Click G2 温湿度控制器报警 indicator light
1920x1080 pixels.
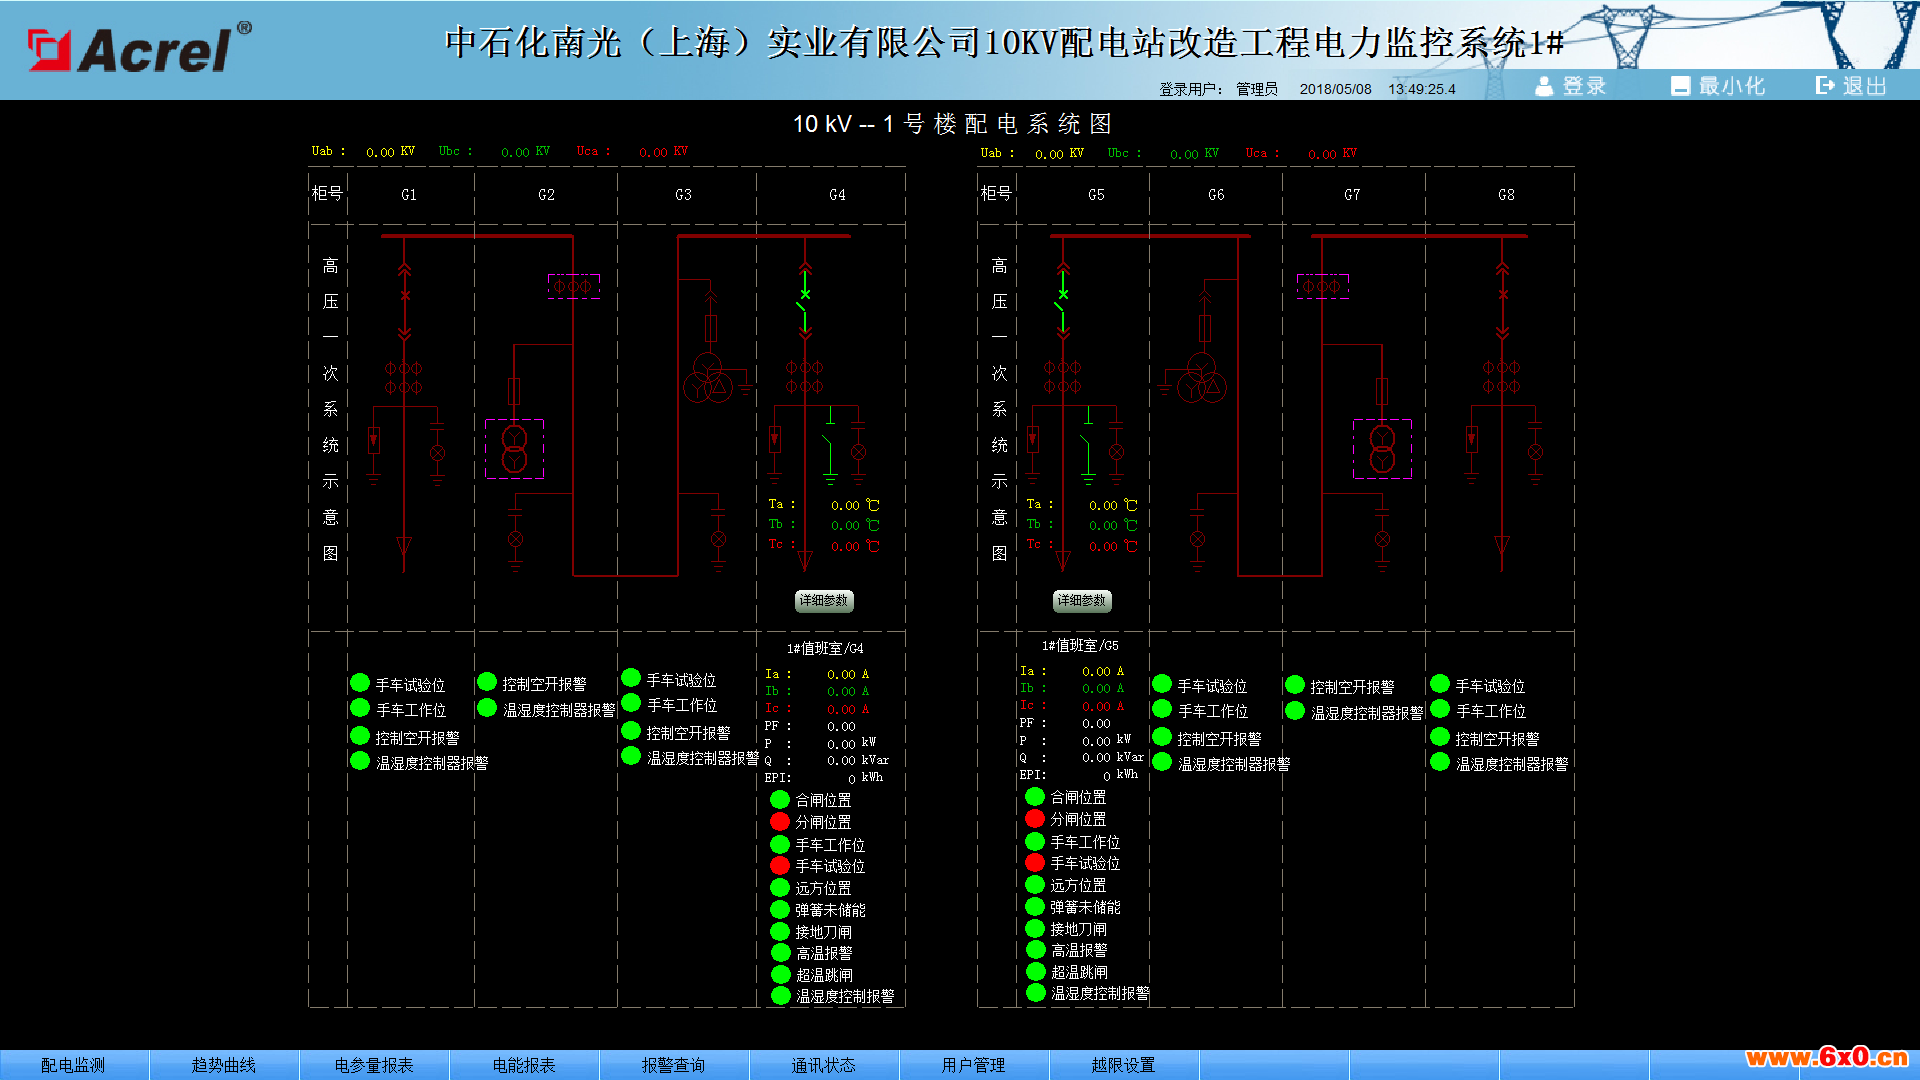[x=487, y=709]
